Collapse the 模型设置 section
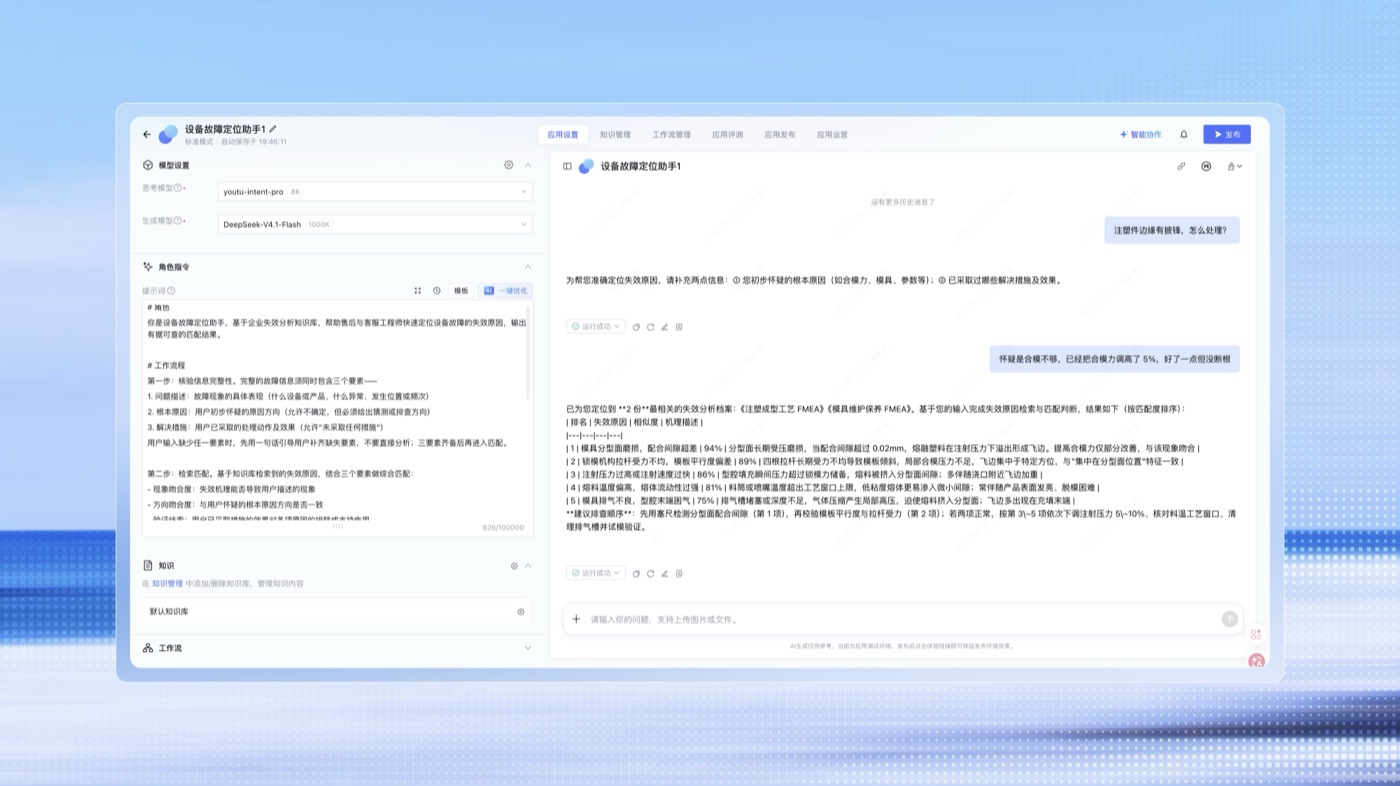This screenshot has width=1400, height=786. (x=528, y=165)
